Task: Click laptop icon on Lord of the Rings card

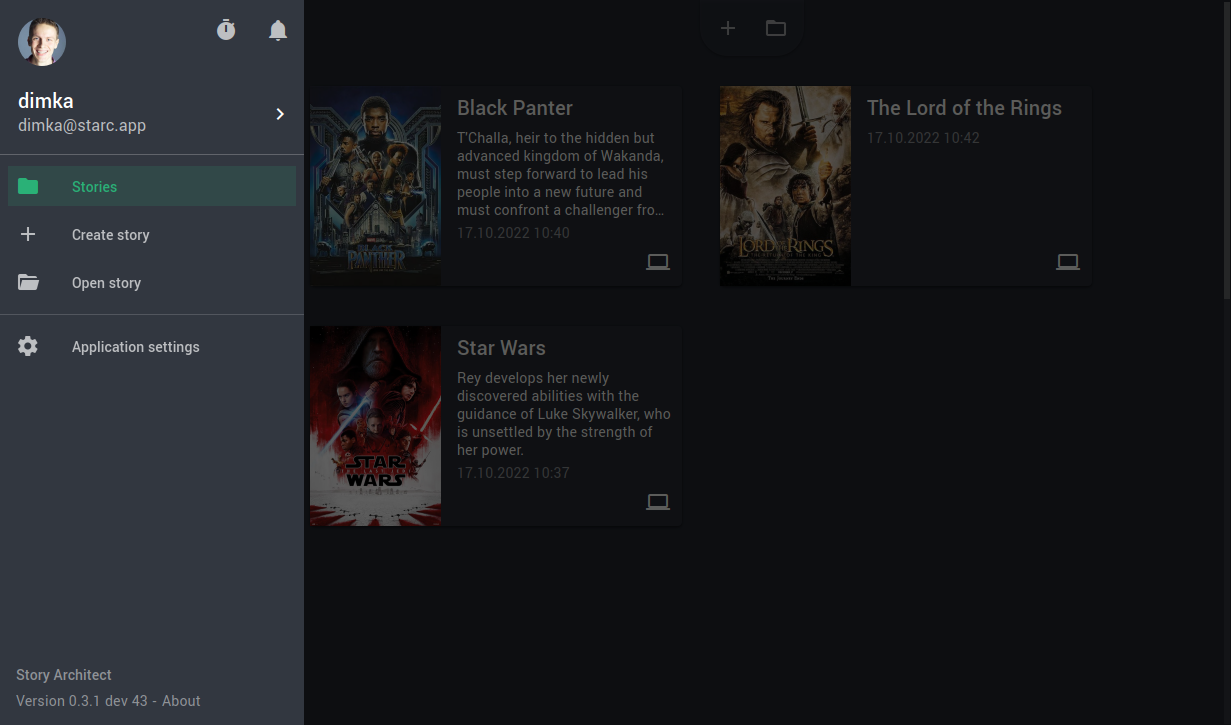Action: tap(1068, 262)
